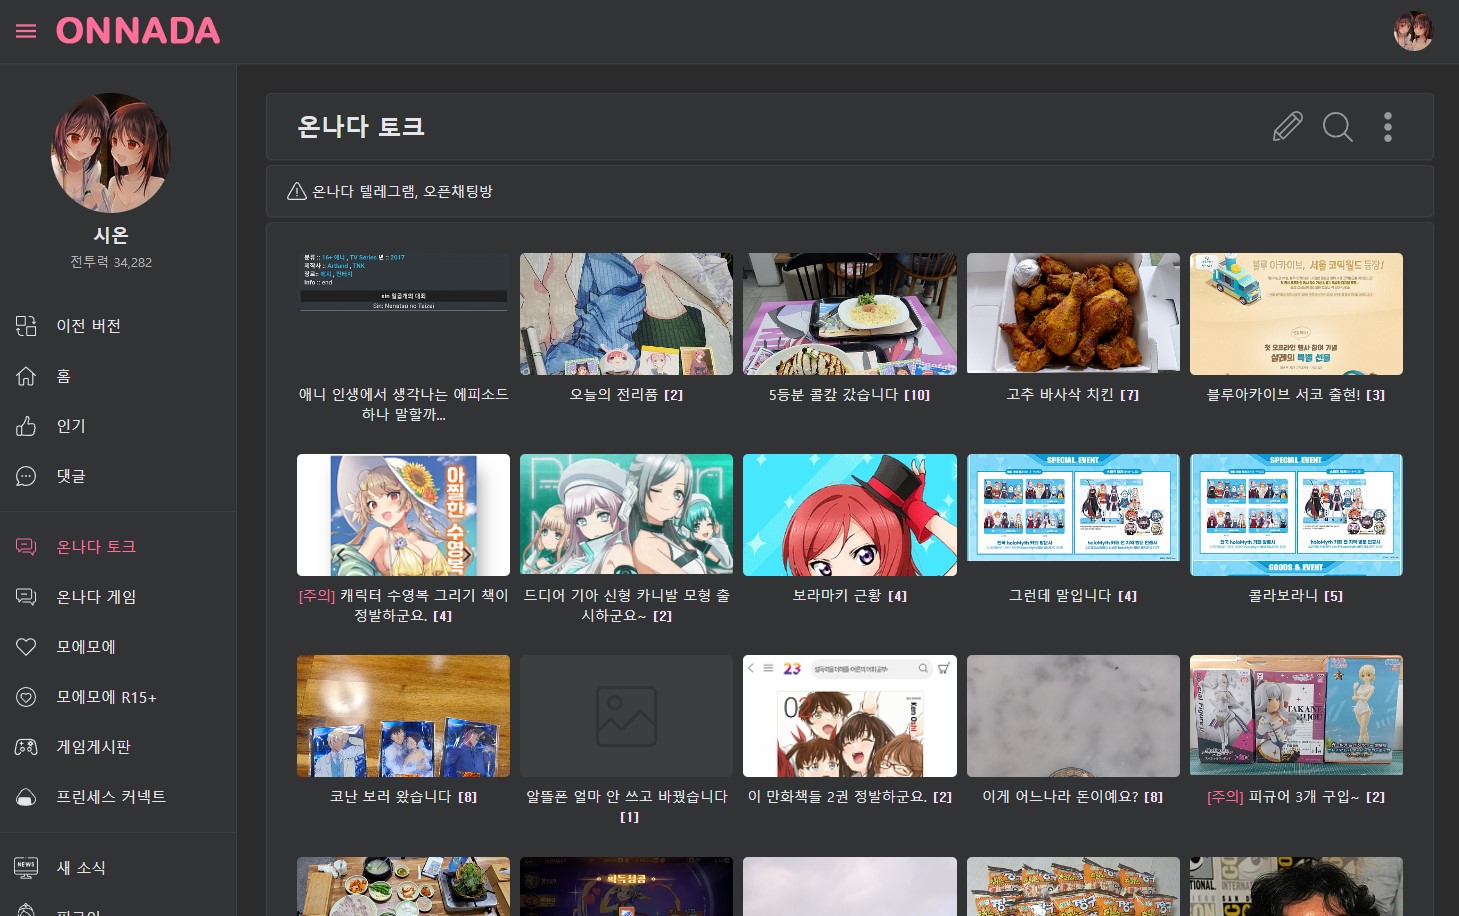The image size is (1459, 916).
Task: Click the large 시온 profile picture
Action: 111,153
